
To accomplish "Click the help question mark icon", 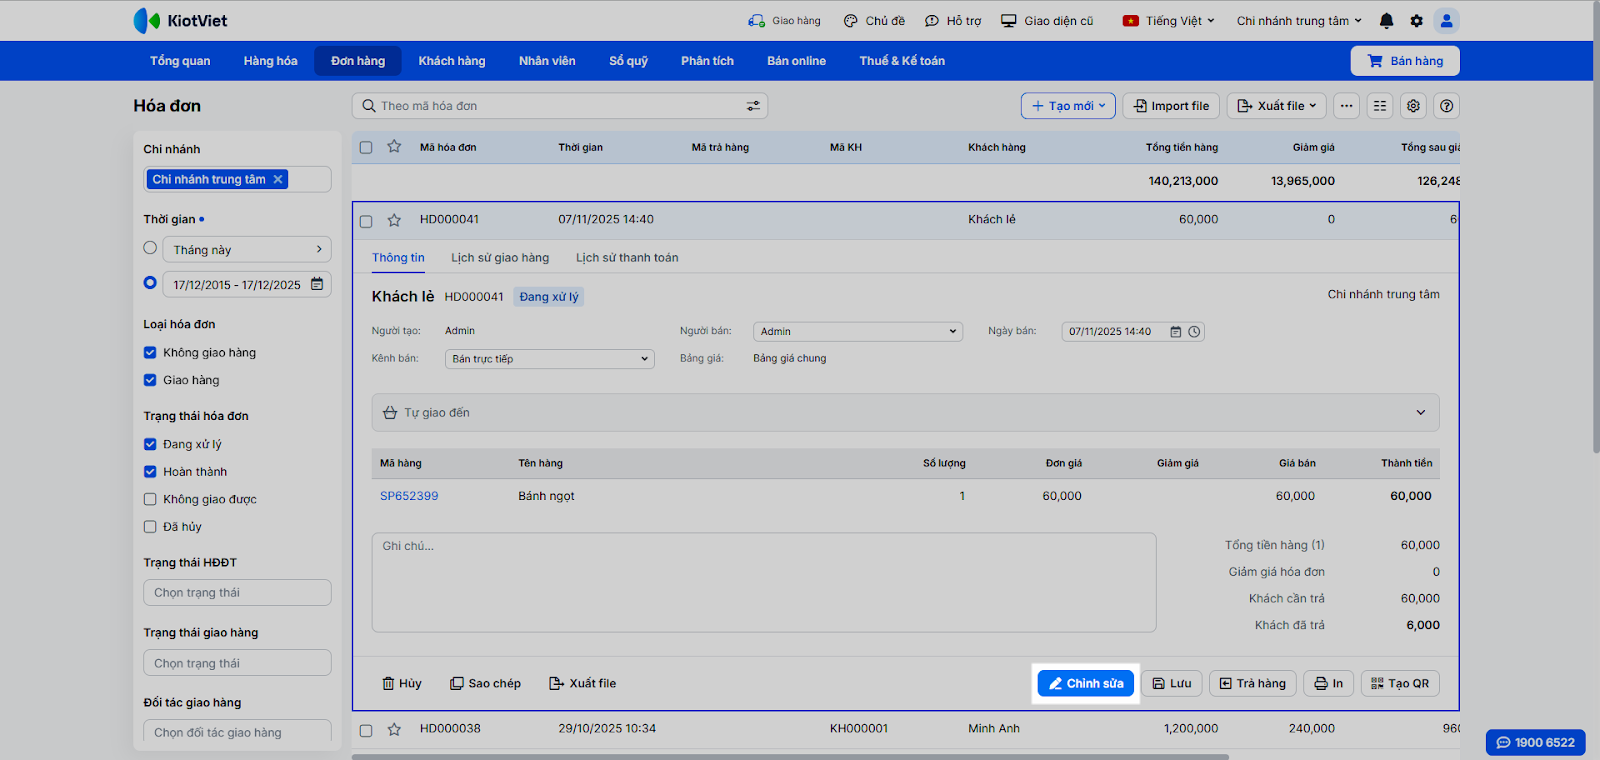I will [1446, 106].
